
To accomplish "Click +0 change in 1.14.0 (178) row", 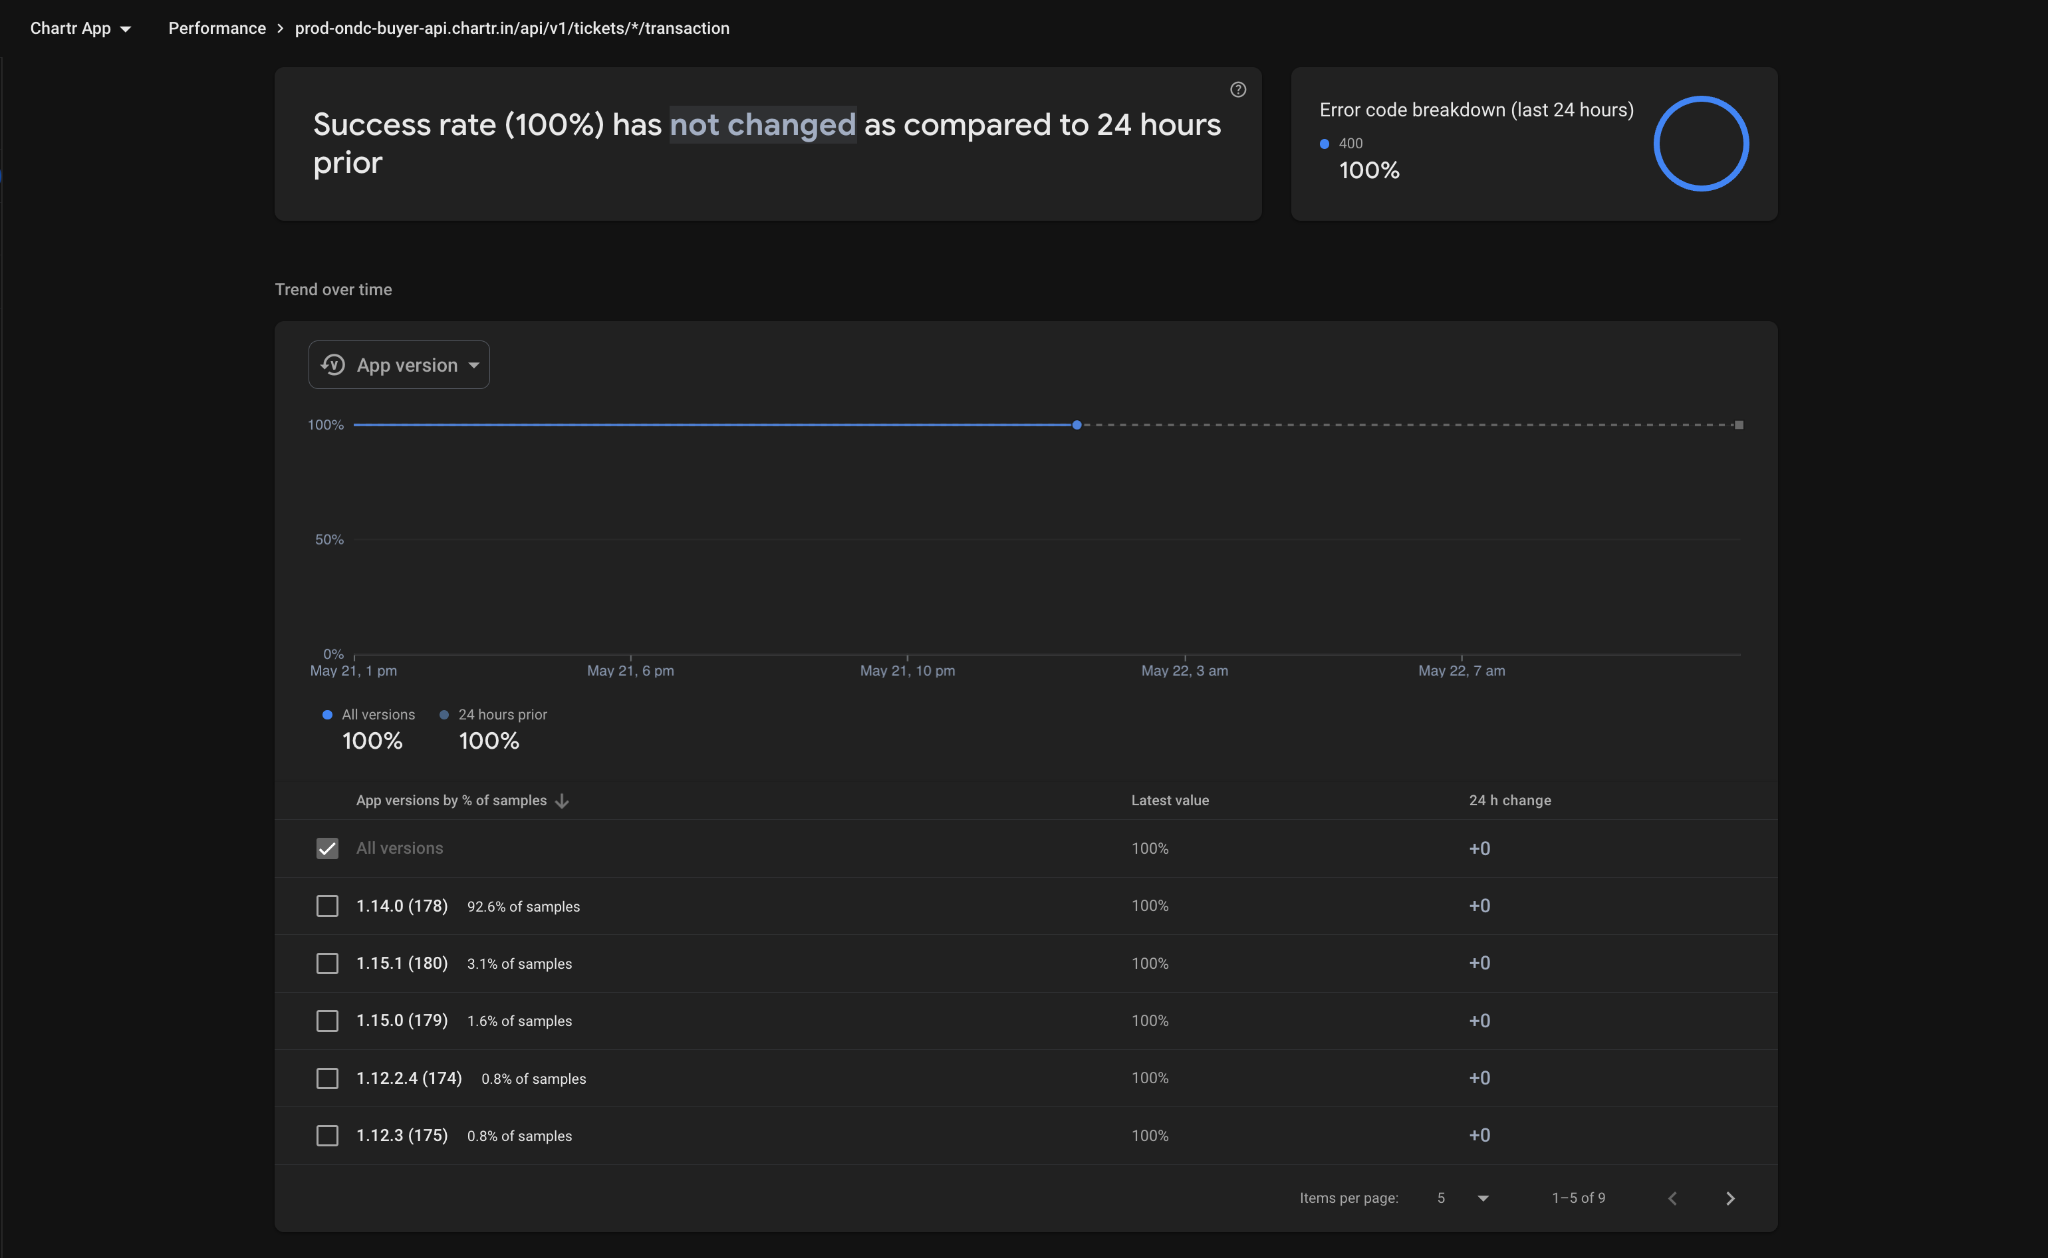I will pyautogui.click(x=1479, y=906).
